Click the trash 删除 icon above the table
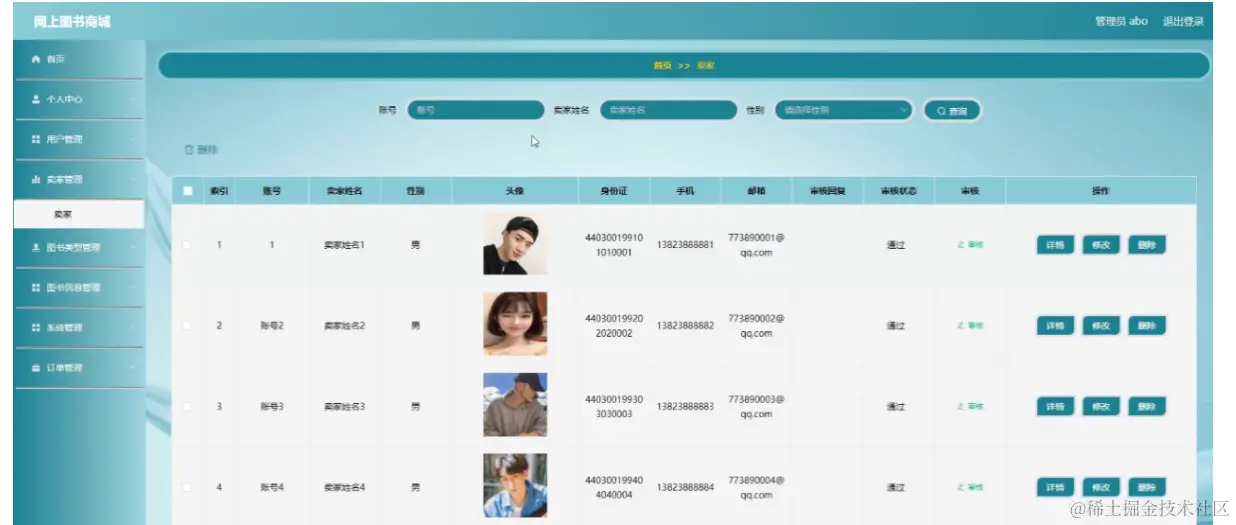 pyautogui.click(x=188, y=150)
